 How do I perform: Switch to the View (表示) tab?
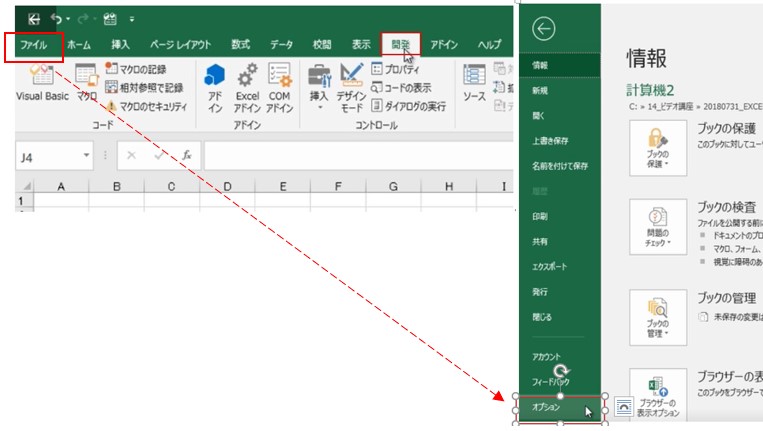[361, 45]
